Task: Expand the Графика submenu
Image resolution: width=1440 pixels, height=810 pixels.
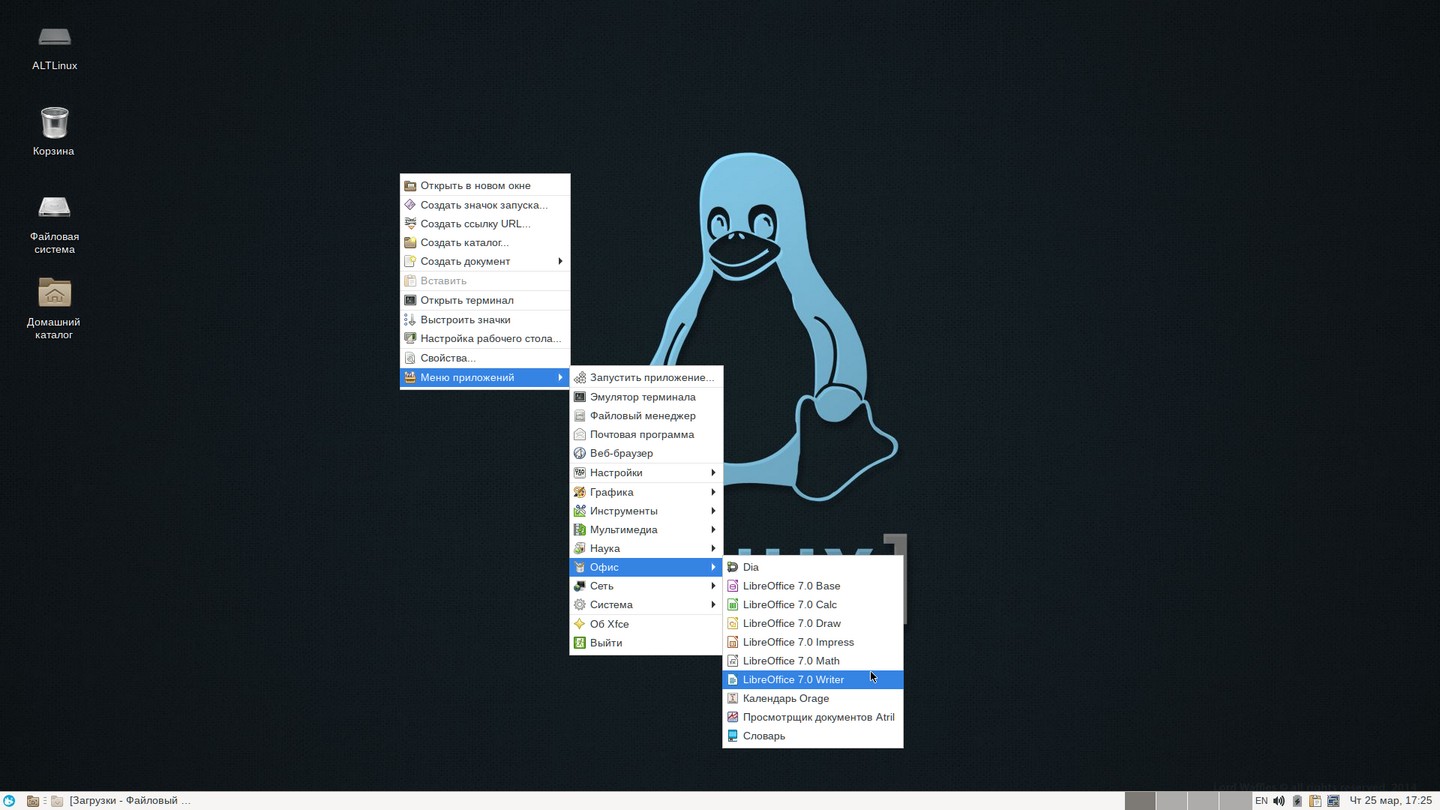Action: click(646, 492)
